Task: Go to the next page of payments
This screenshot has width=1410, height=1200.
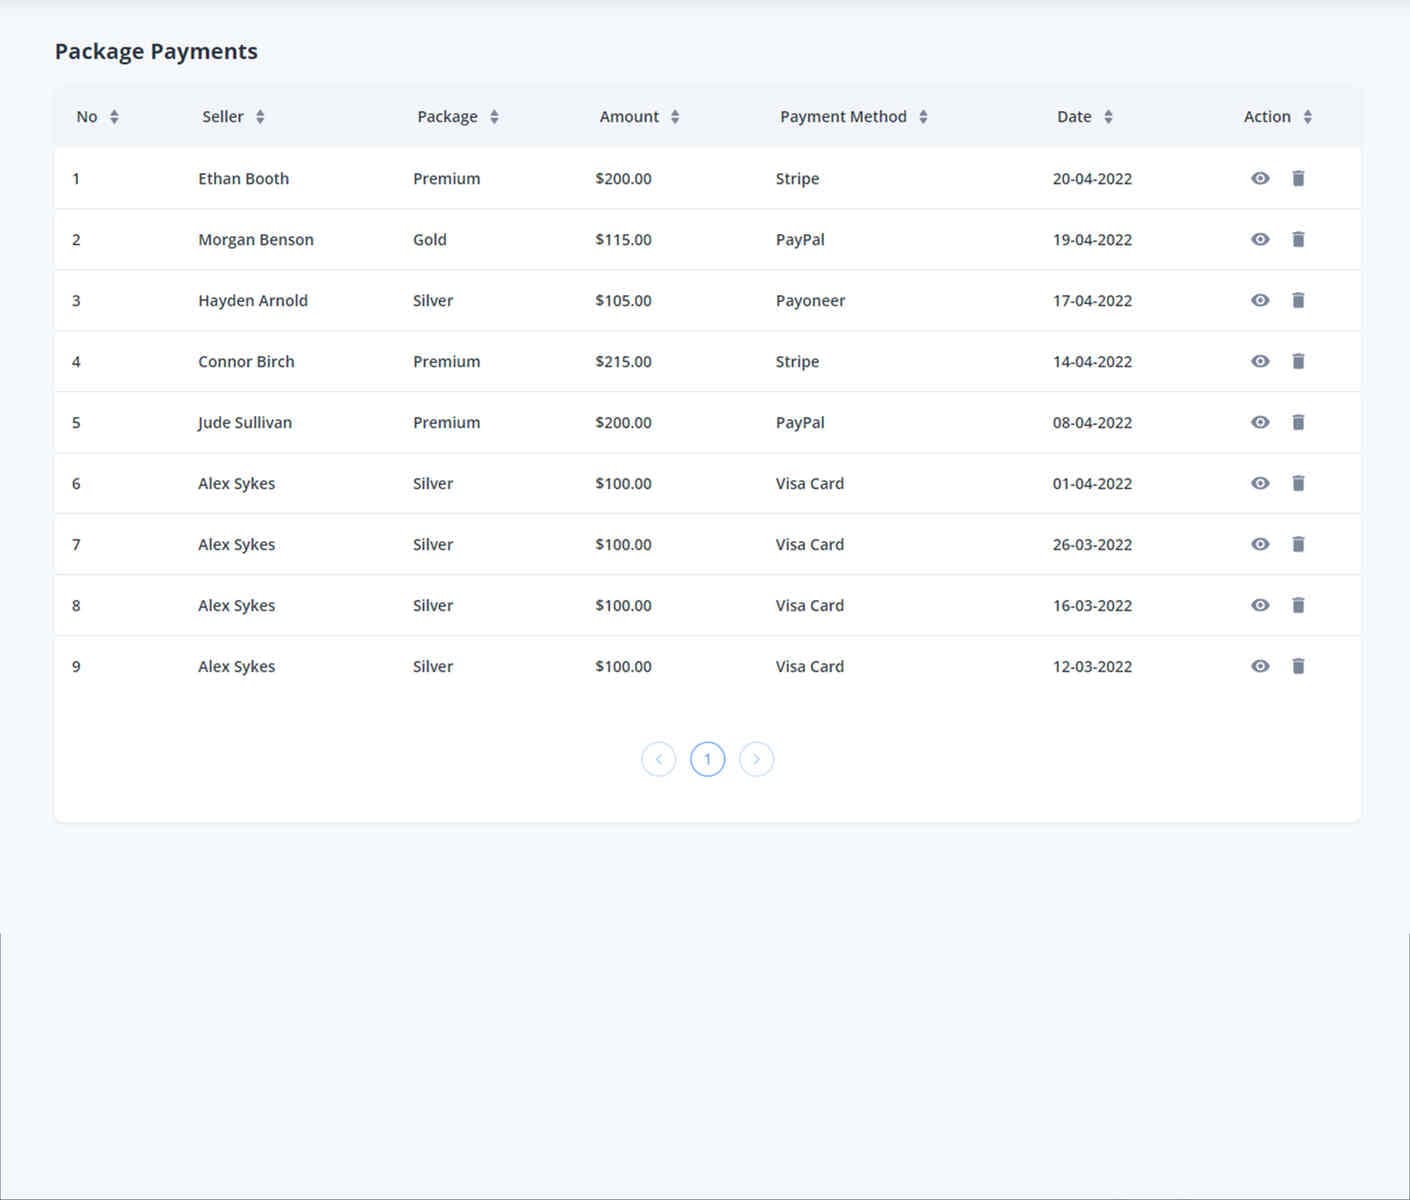Action: click(x=757, y=759)
